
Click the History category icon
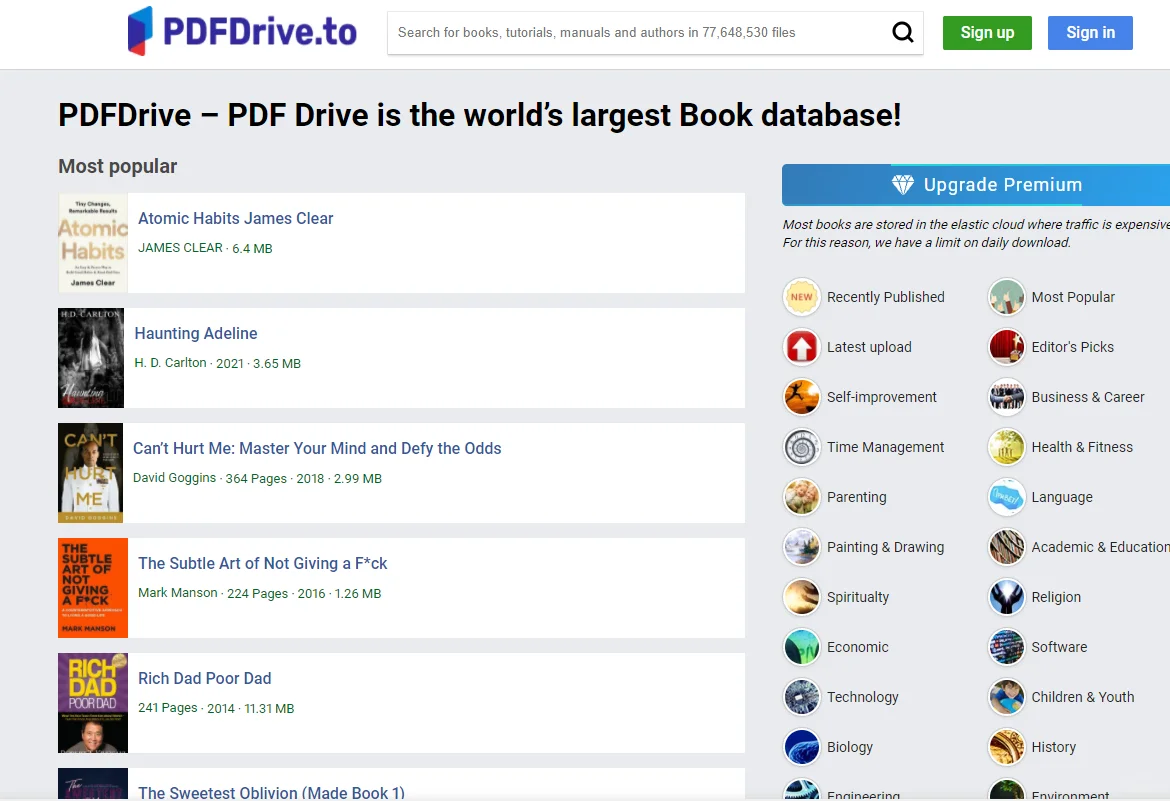(1007, 747)
